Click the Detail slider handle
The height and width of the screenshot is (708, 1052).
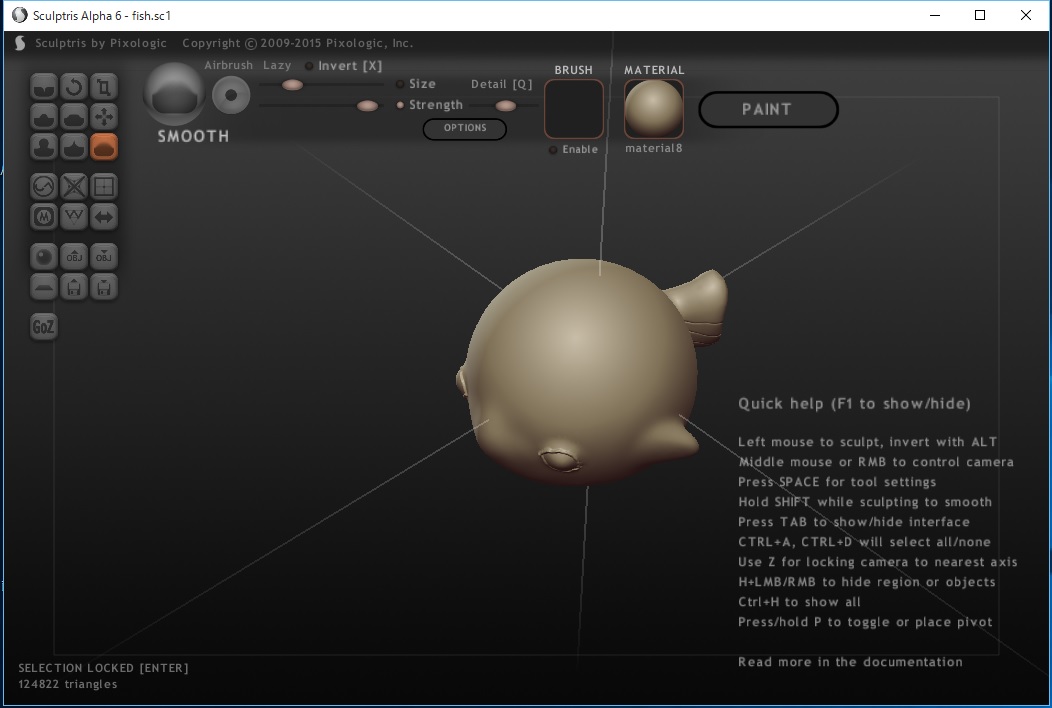point(506,105)
